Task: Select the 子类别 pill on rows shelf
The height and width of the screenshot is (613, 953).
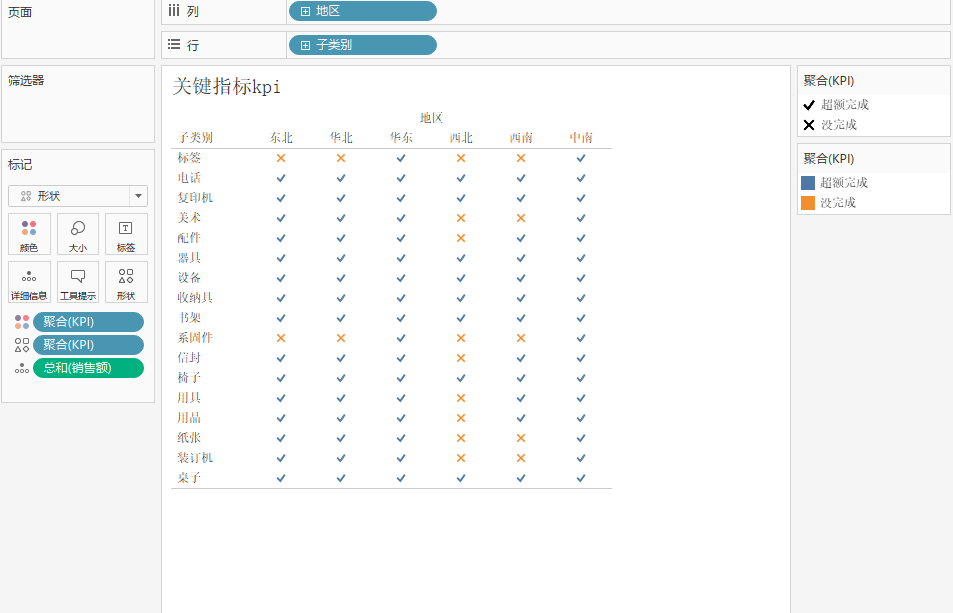Action: (363, 45)
